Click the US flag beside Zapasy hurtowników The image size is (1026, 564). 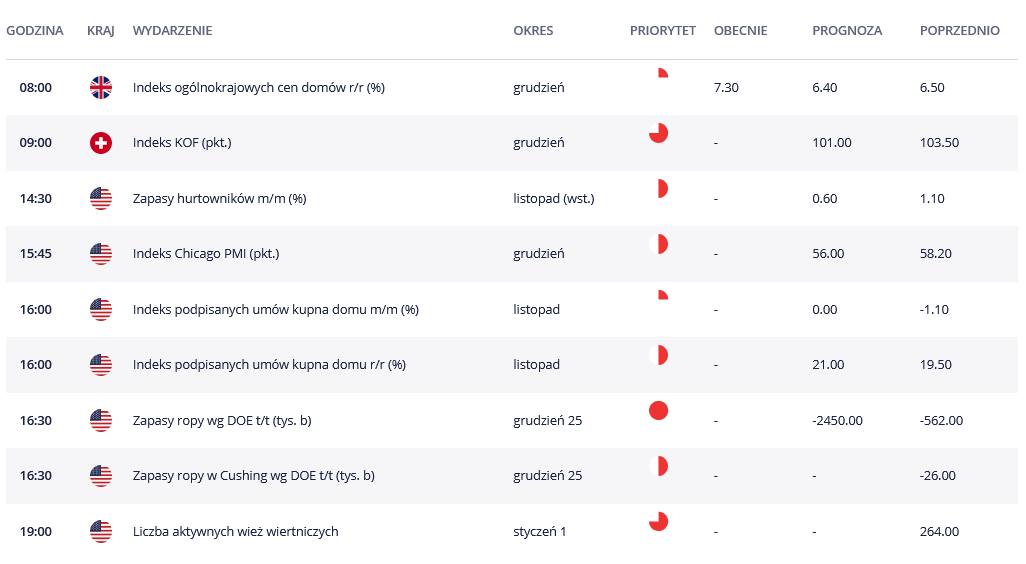point(101,198)
